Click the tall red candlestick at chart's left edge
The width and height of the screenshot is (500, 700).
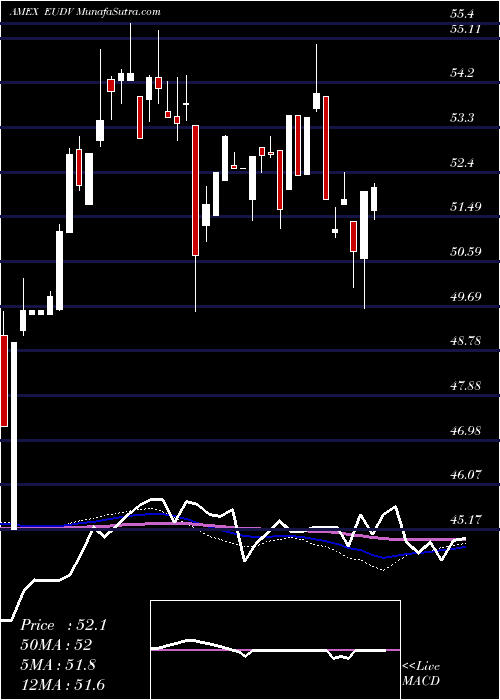click(x=4, y=381)
